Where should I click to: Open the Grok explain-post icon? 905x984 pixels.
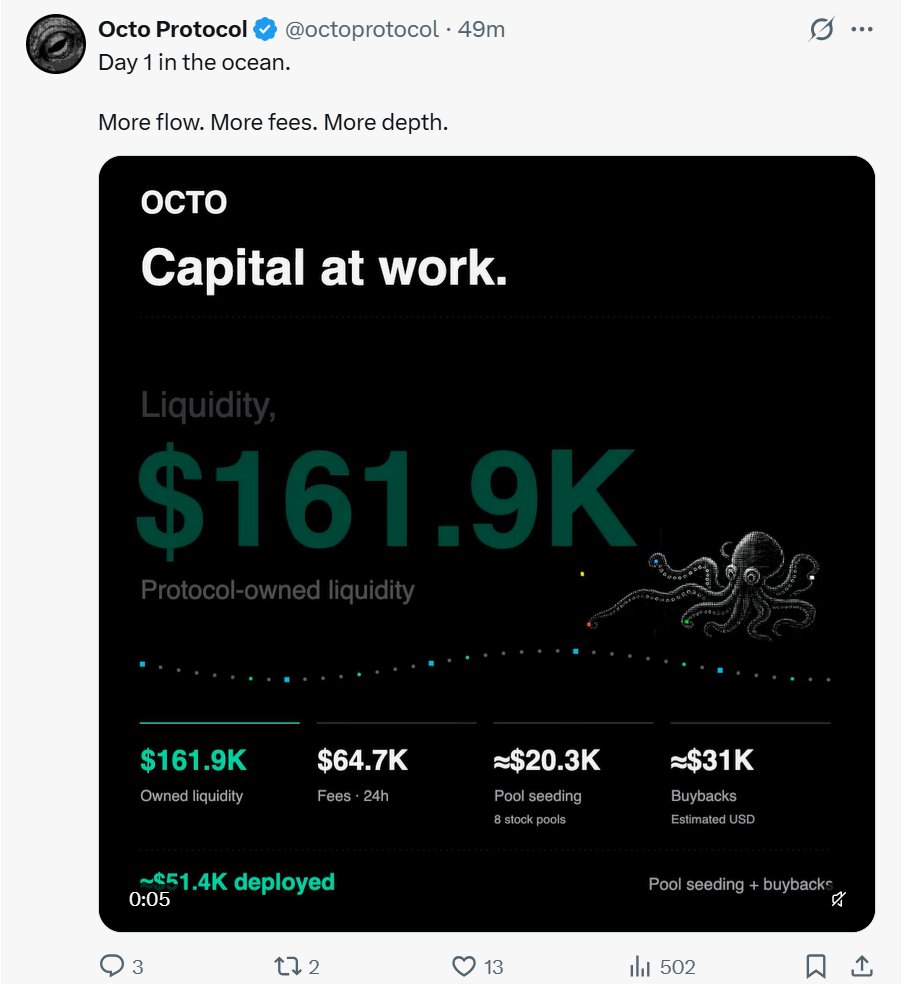[x=821, y=29]
